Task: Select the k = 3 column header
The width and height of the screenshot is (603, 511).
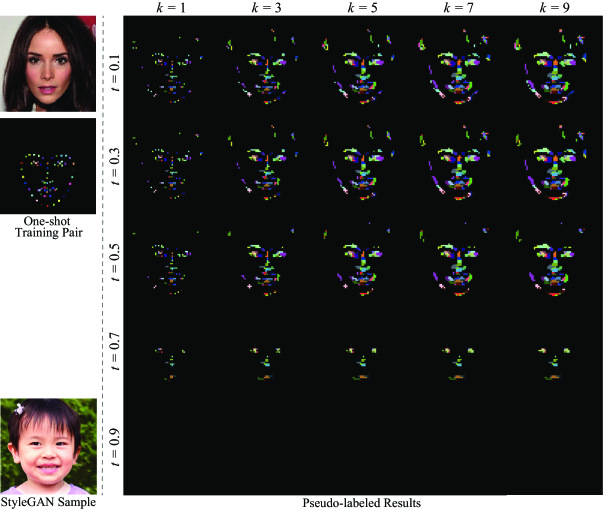Action: tap(267, 8)
